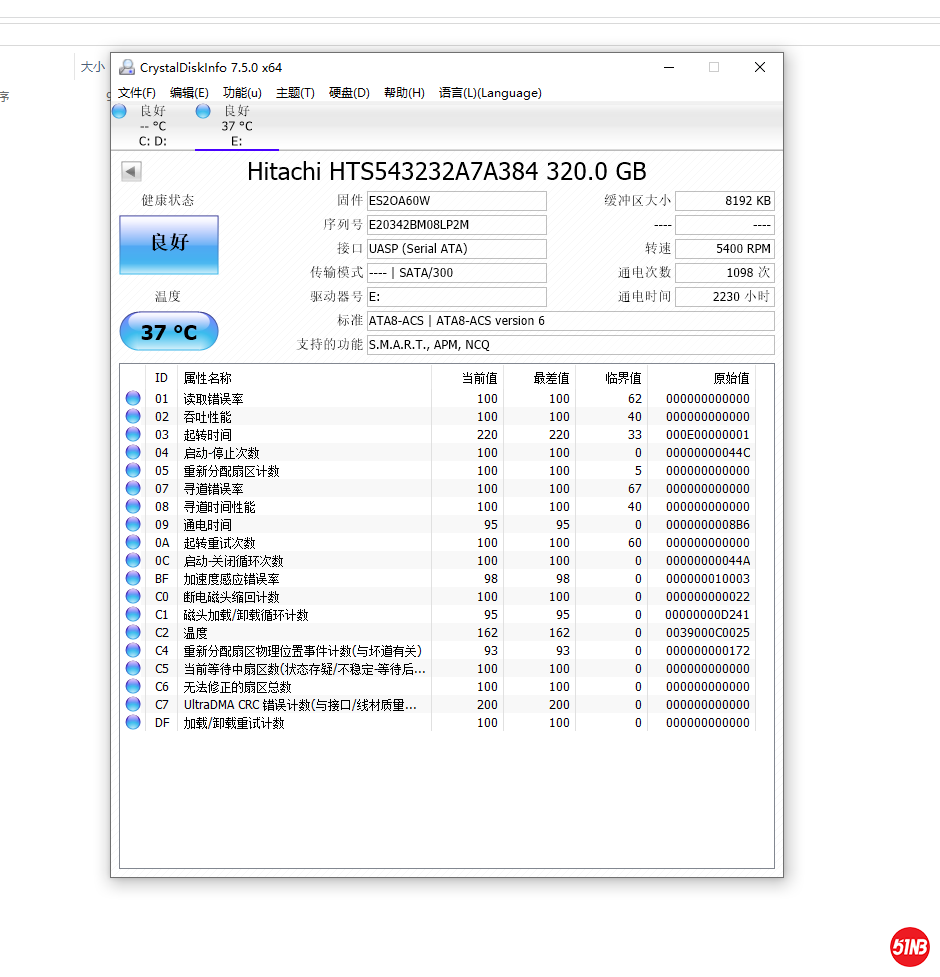Click status orb beside 温度 attribute C2
The width and height of the screenshot is (940, 977).
[x=133, y=632]
